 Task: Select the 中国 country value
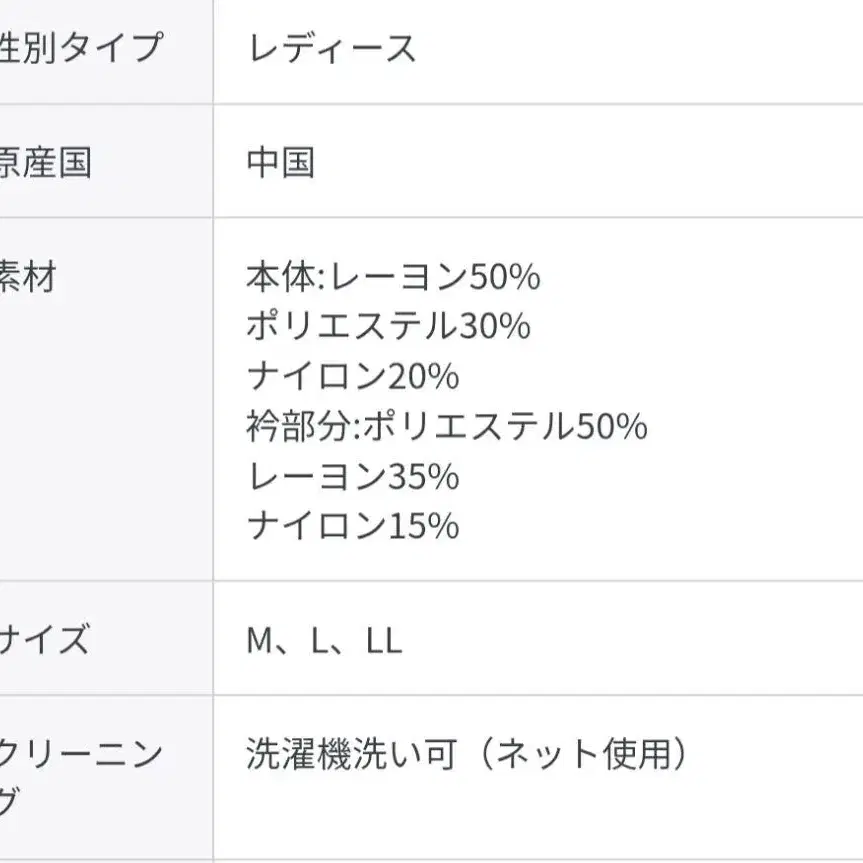click(280, 162)
